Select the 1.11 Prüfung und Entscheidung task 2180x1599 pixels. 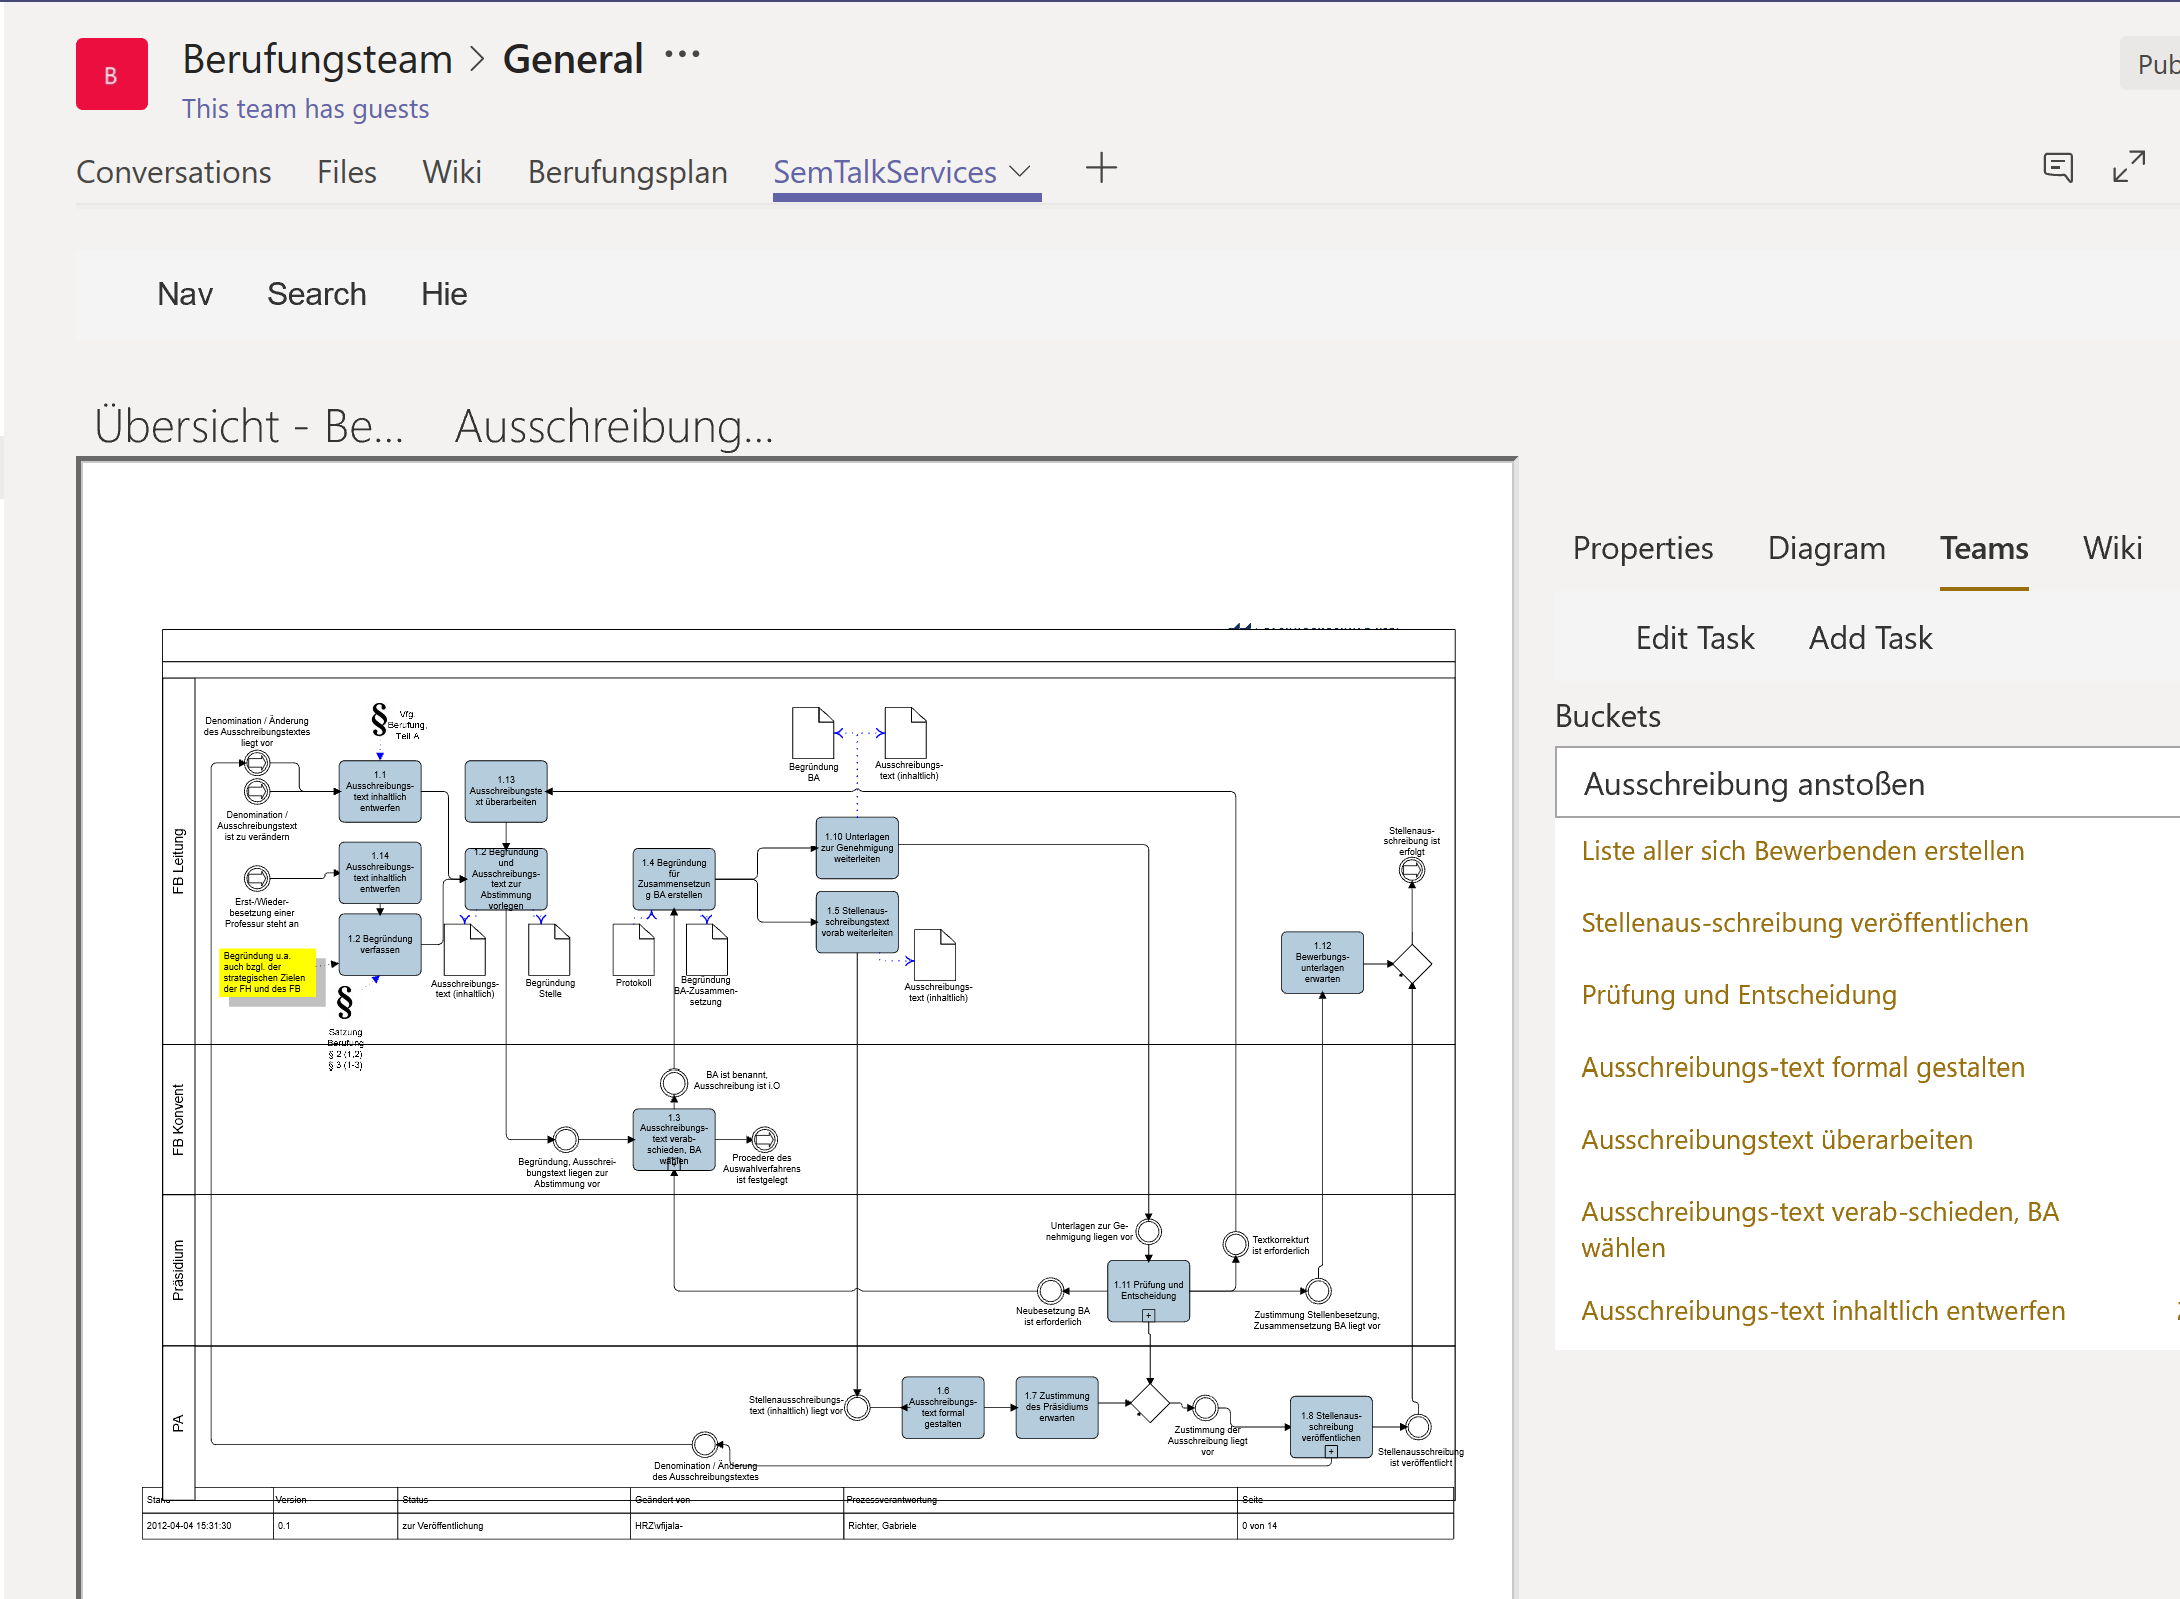(x=1148, y=1290)
